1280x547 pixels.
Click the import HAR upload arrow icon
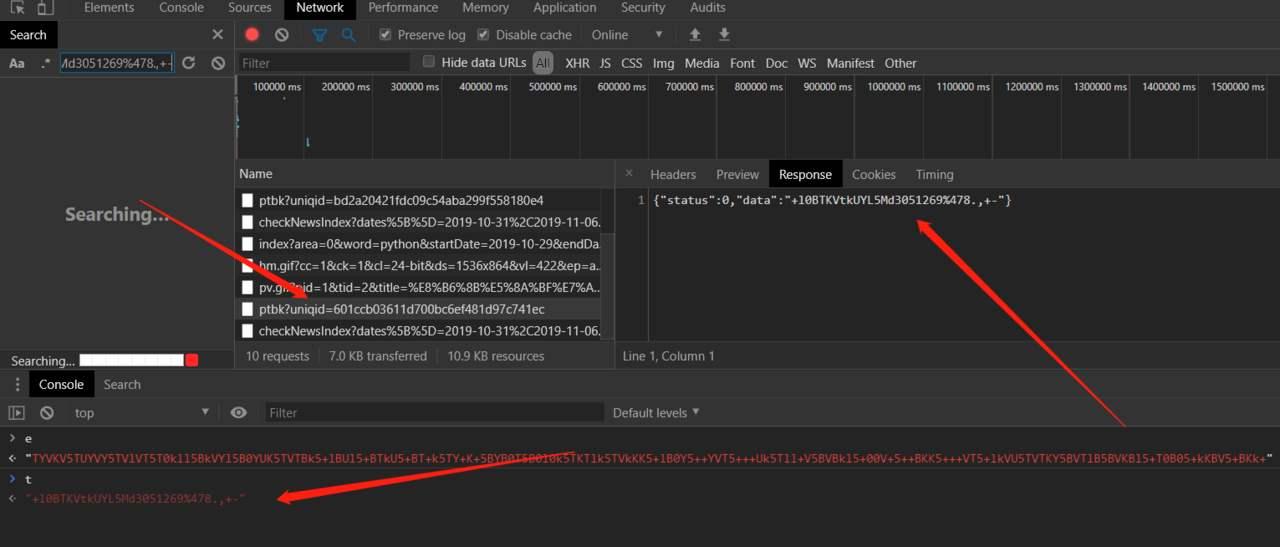pos(695,34)
